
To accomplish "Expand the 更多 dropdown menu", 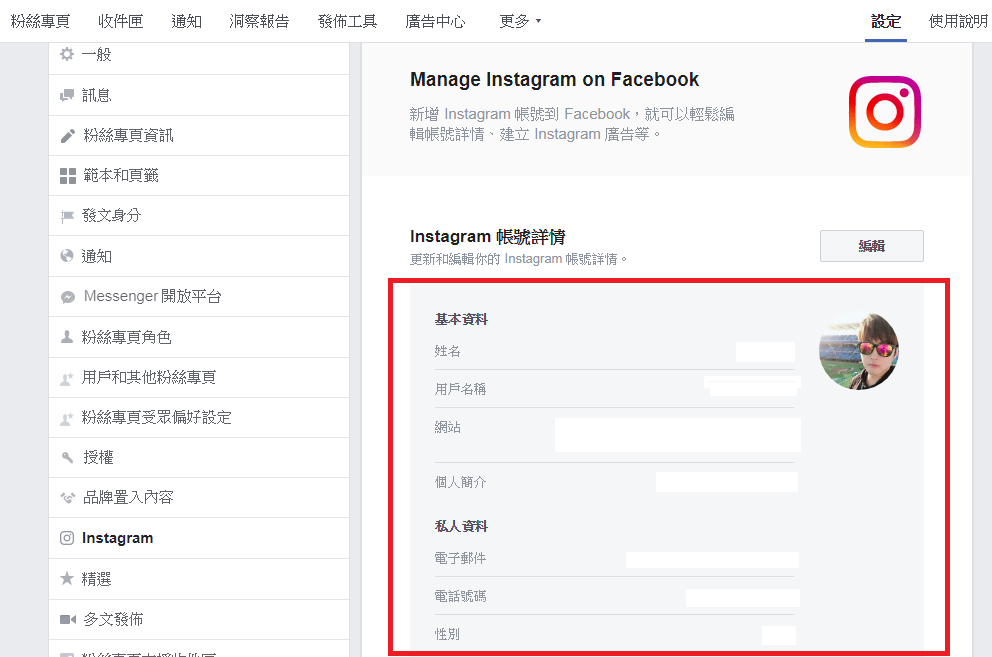I will (520, 21).
